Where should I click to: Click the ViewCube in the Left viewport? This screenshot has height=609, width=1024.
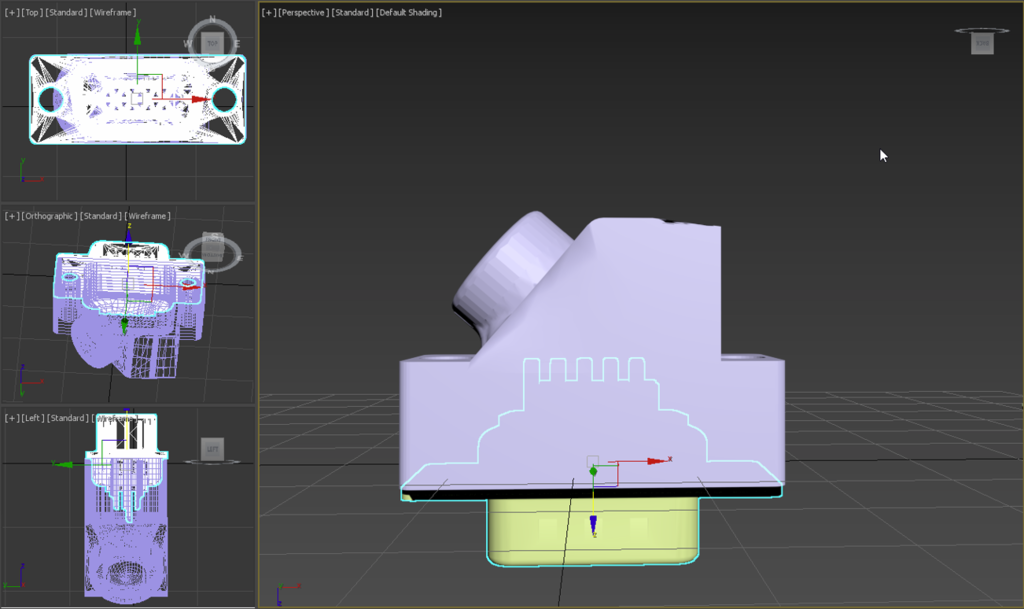point(212,449)
